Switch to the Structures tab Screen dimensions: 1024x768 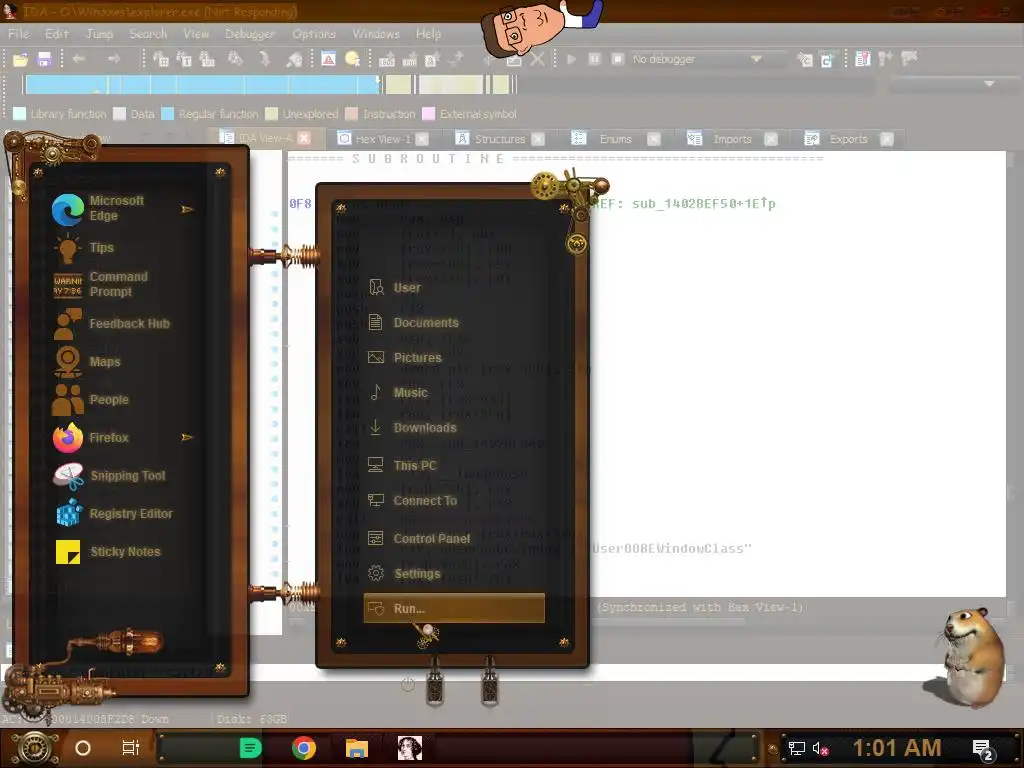coord(500,139)
